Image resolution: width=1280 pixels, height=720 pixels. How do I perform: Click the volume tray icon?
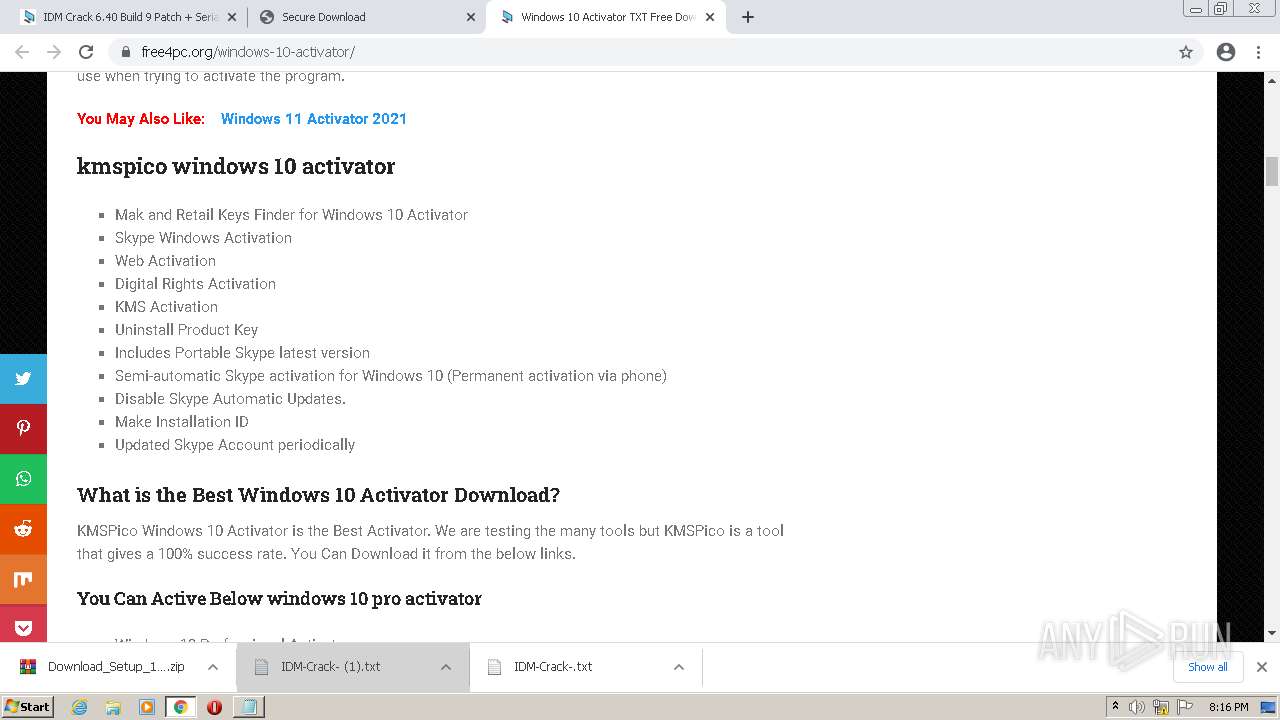pos(1137,707)
